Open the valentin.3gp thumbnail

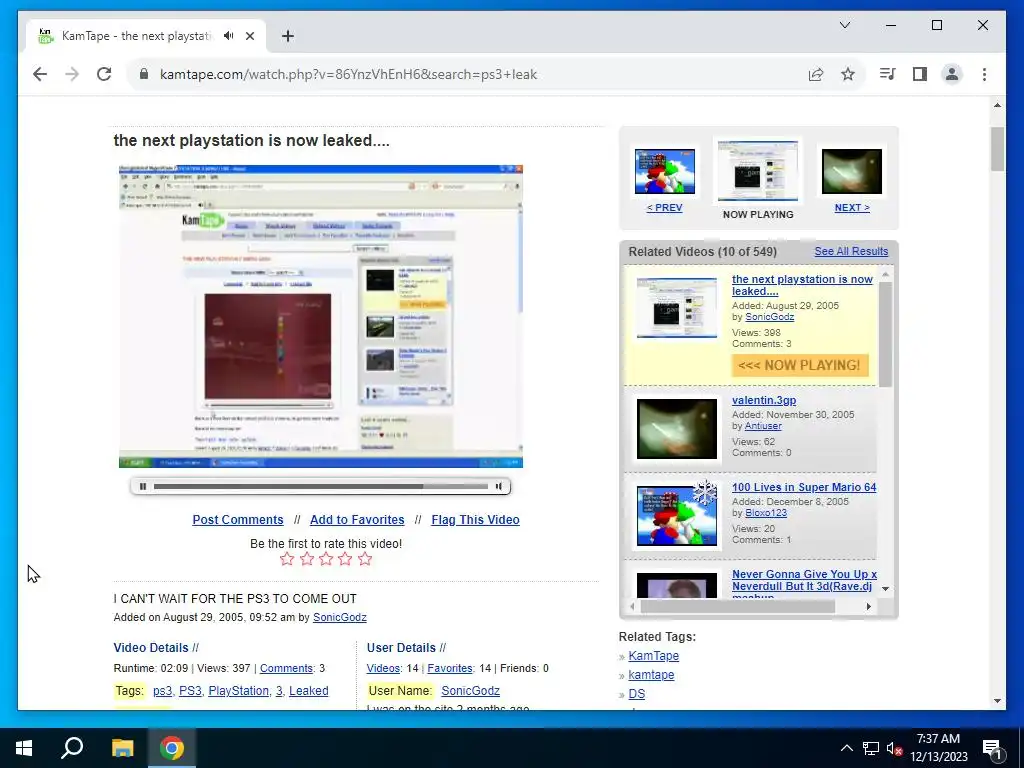[x=677, y=429]
